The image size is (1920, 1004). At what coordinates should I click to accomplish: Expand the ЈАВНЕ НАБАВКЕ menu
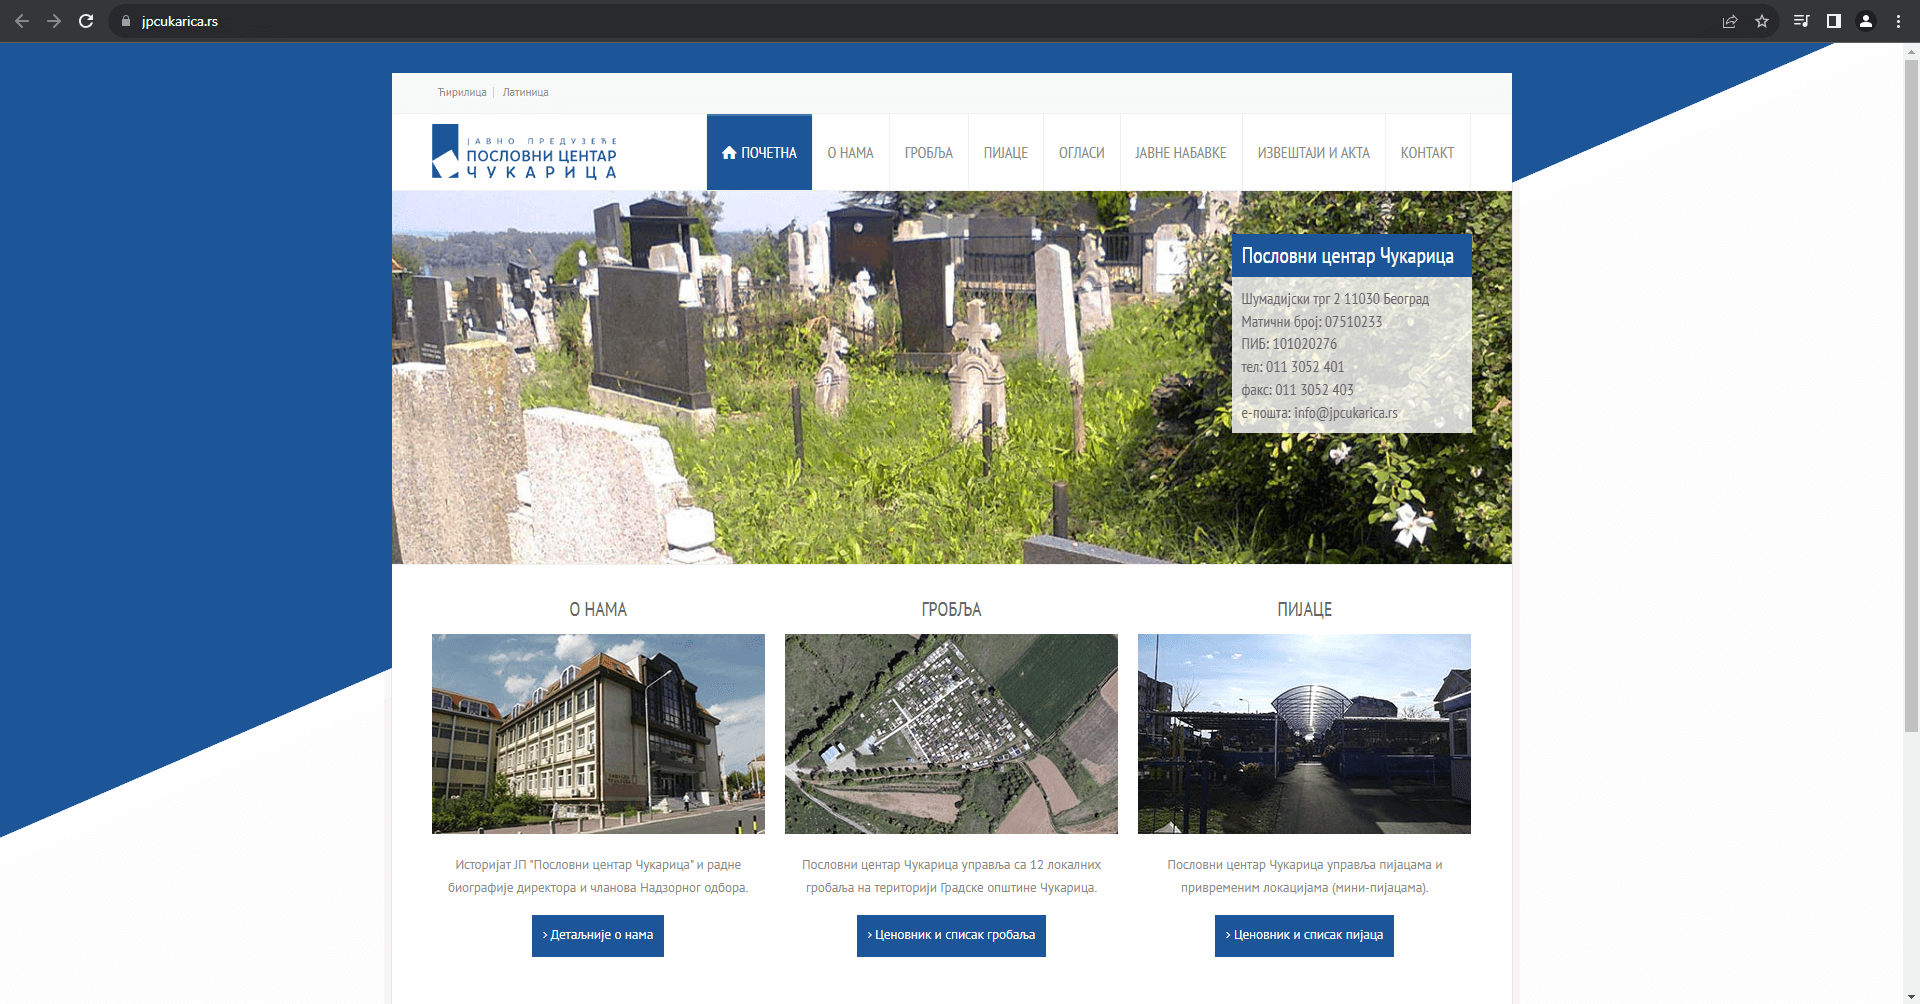[1180, 153]
